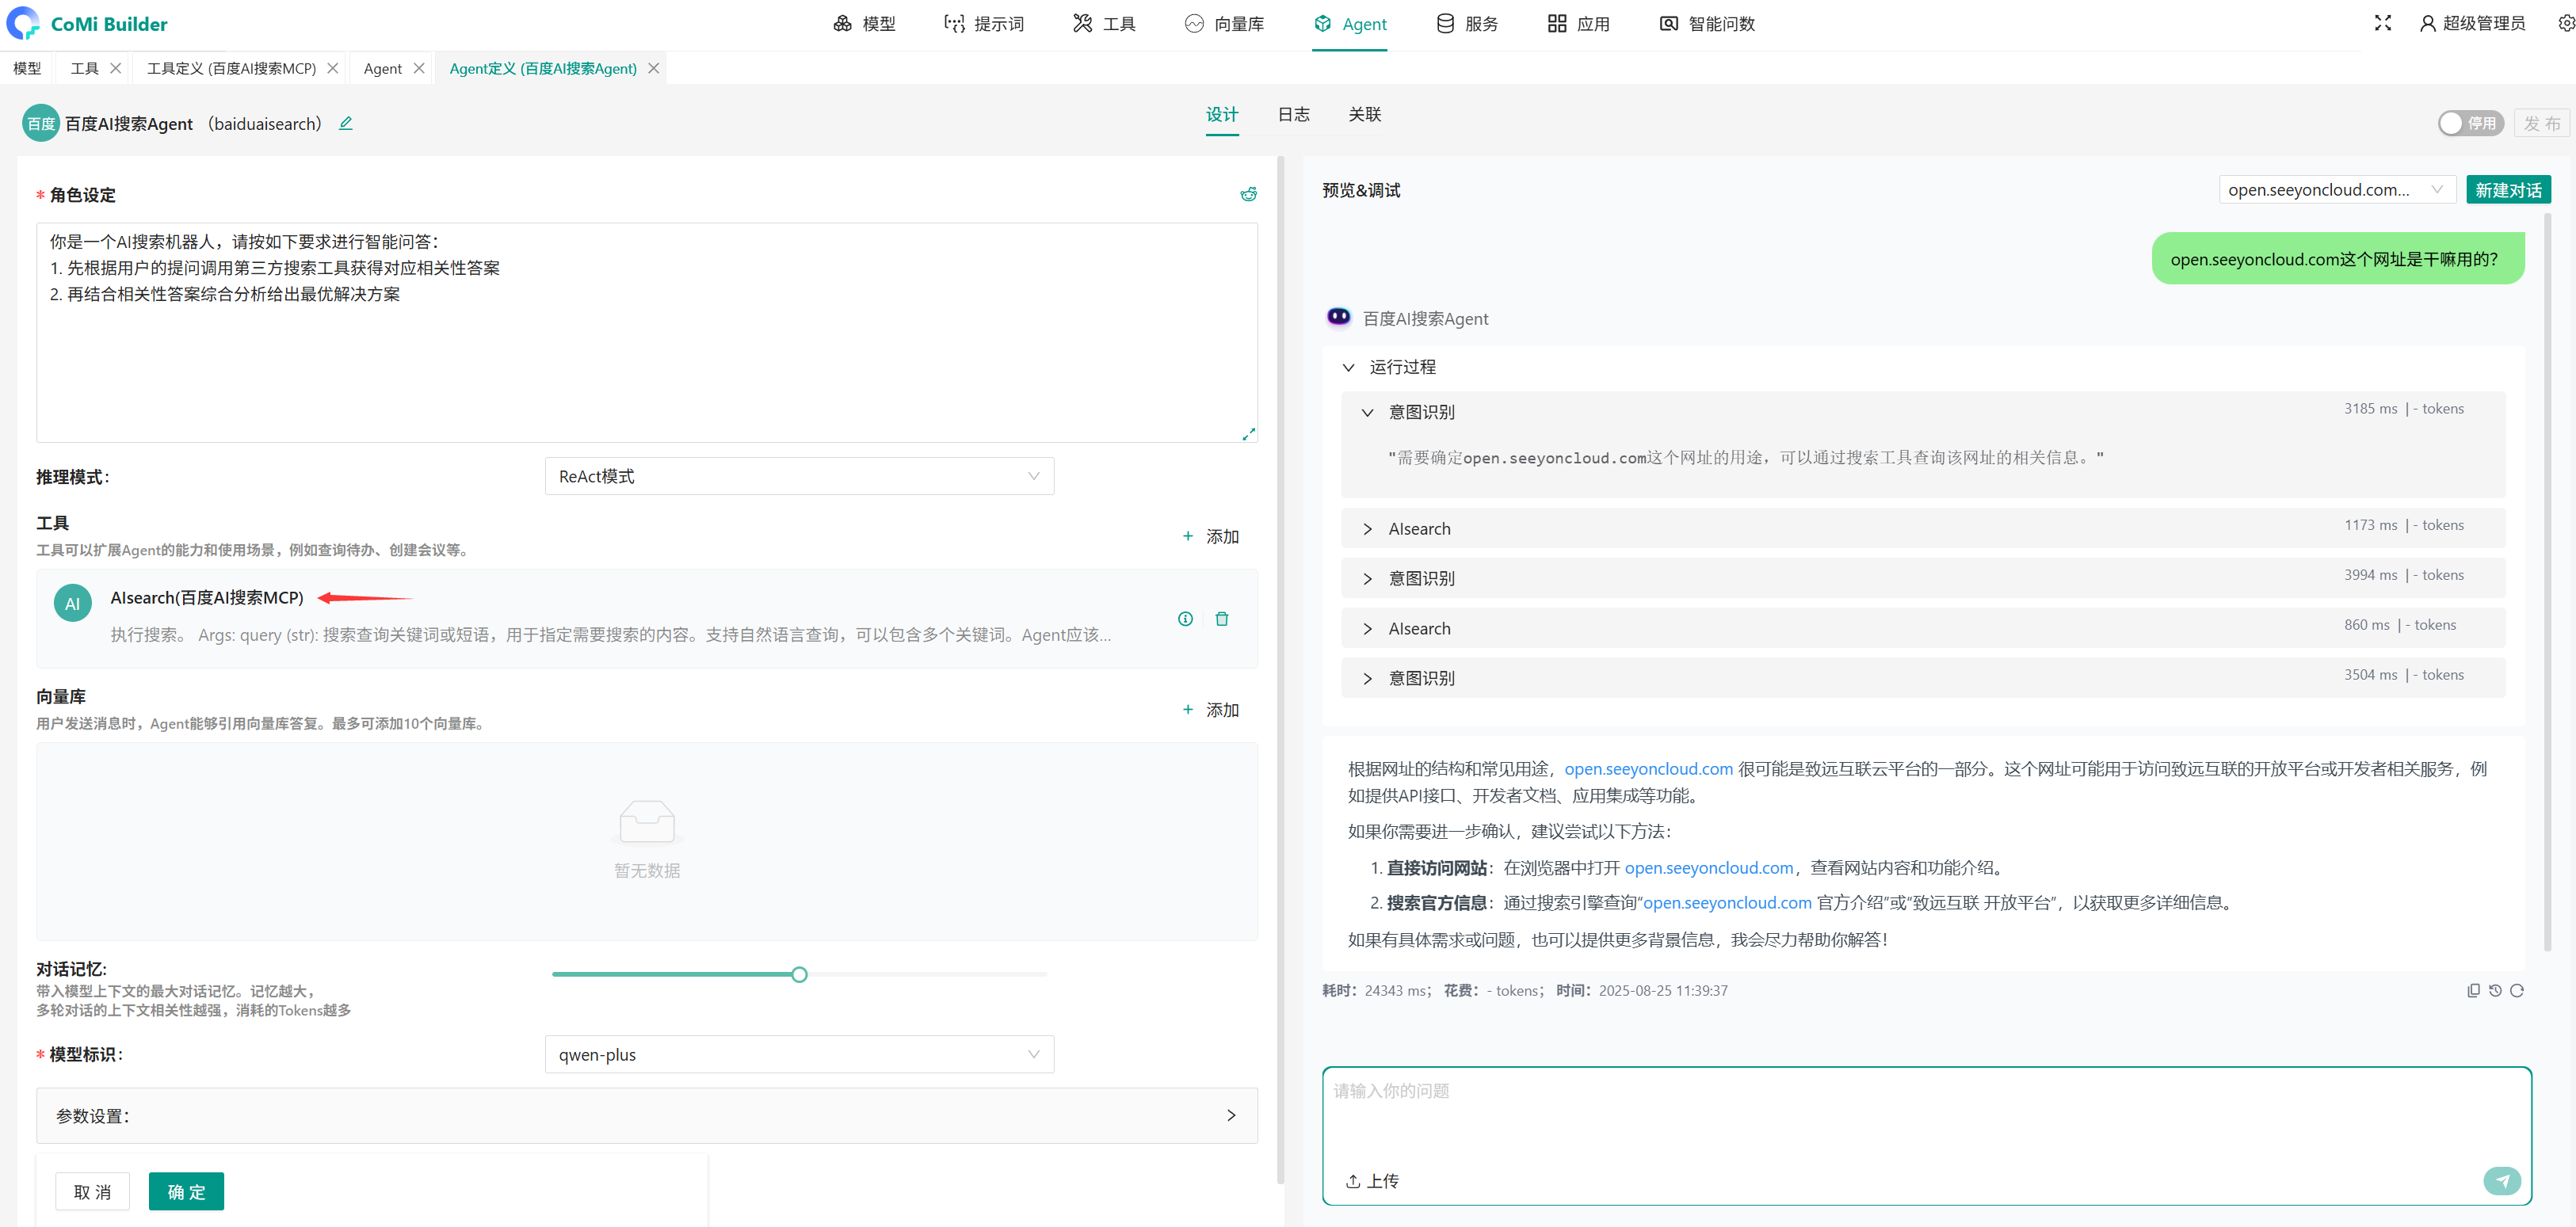Expand the 参数设置 section

[646, 1115]
